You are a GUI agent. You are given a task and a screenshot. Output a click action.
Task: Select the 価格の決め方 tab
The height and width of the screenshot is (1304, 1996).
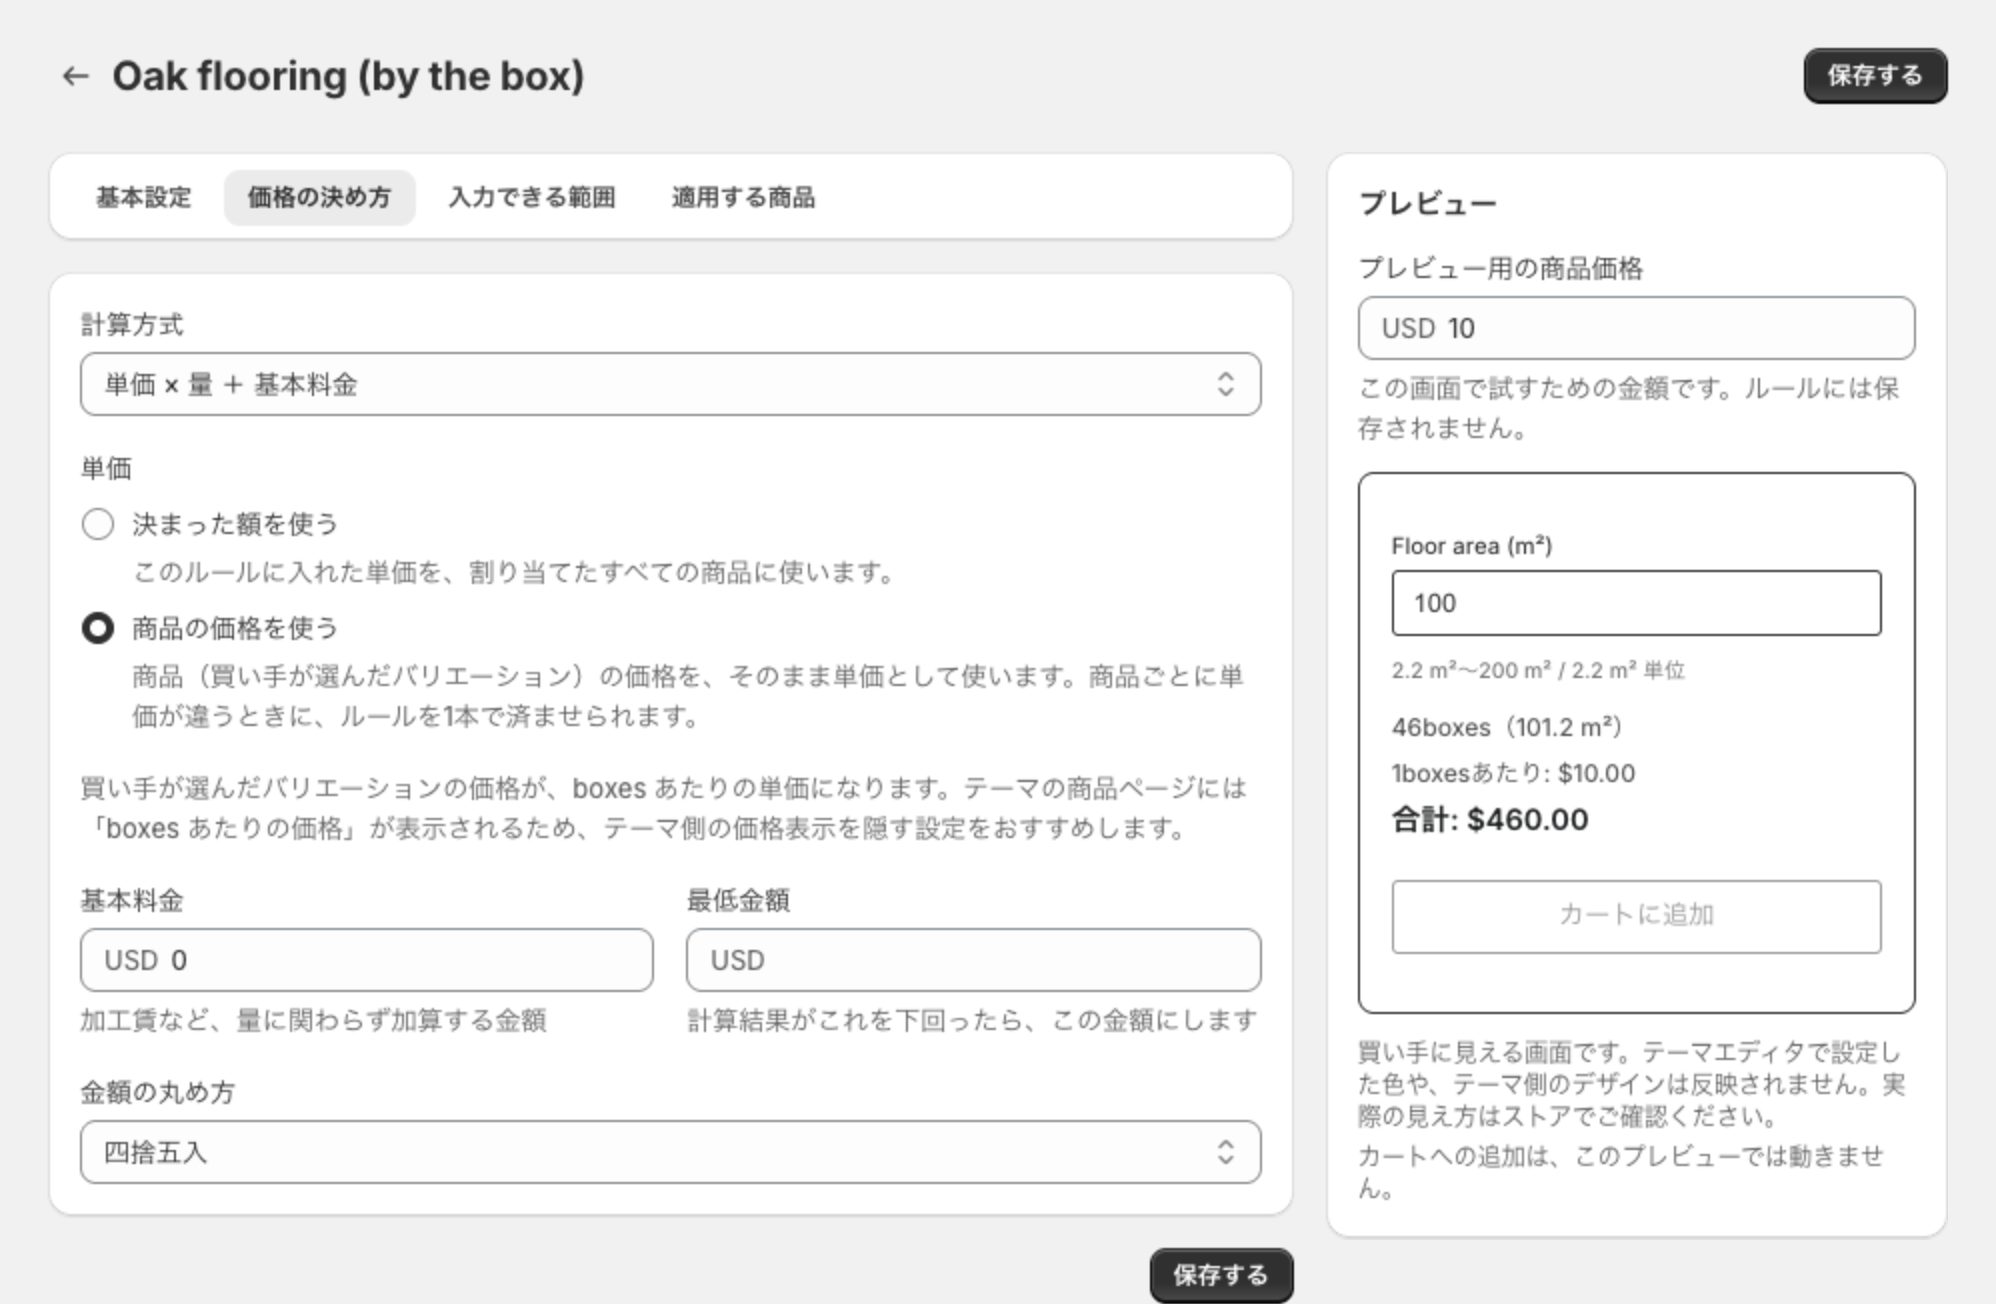point(319,197)
